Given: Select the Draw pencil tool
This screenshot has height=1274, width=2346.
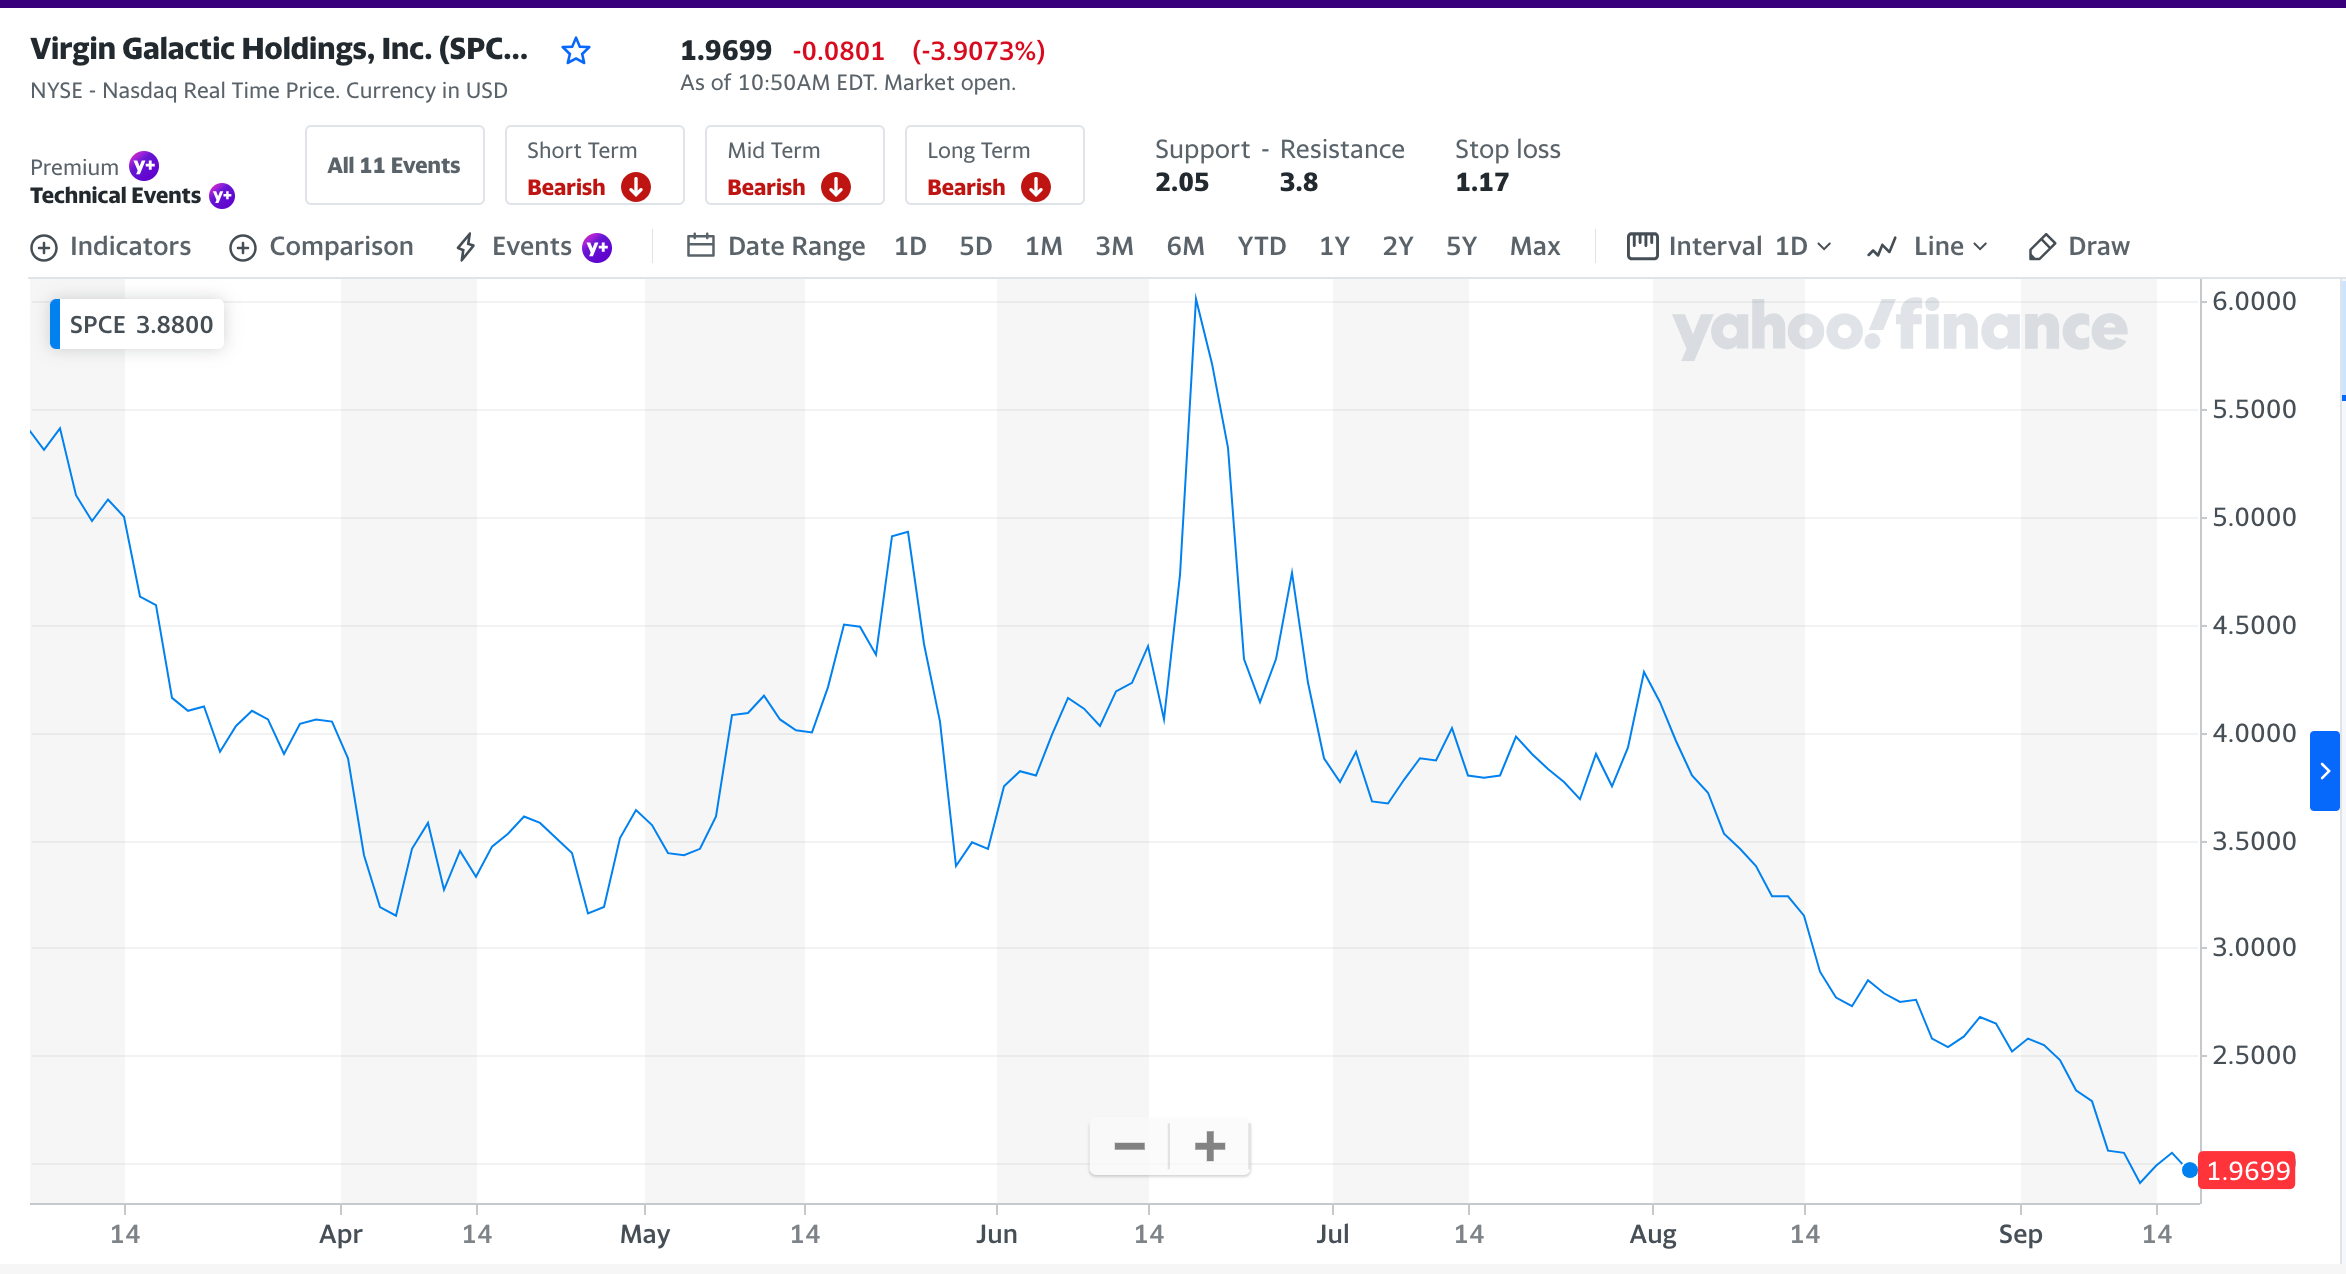Looking at the screenshot, I should [x=2041, y=247].
